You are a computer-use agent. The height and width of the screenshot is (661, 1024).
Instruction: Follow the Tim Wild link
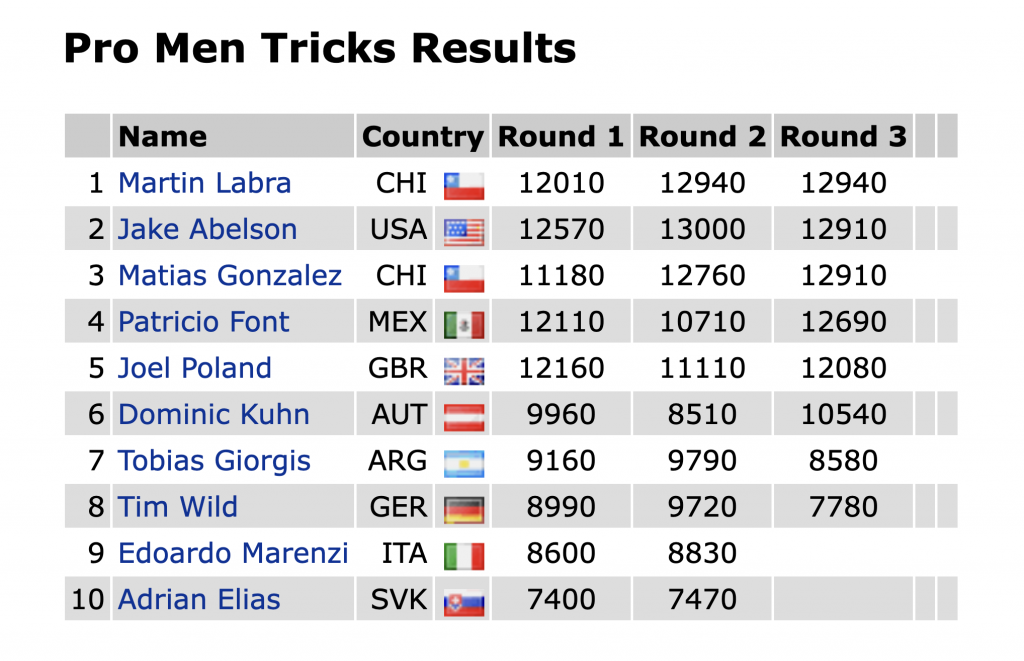(178, 508)
